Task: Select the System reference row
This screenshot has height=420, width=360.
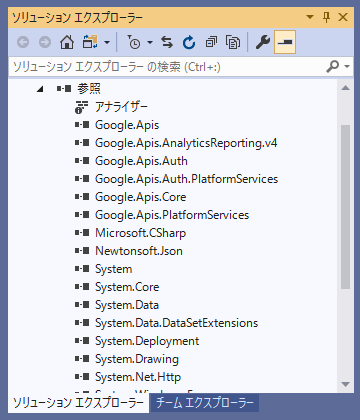Action: click(x=114, y=269)
